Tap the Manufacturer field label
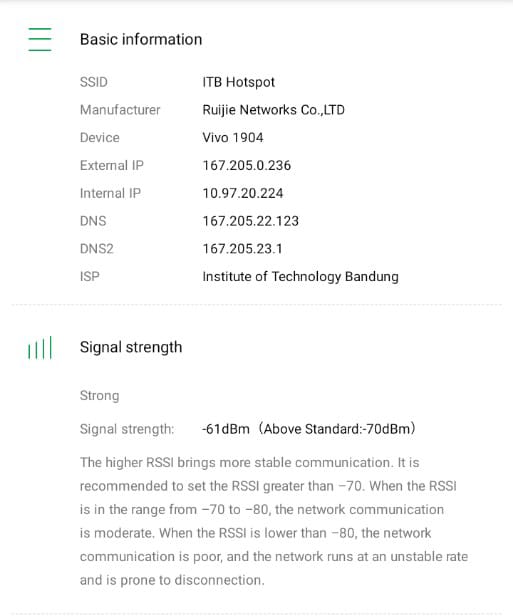 120,110
